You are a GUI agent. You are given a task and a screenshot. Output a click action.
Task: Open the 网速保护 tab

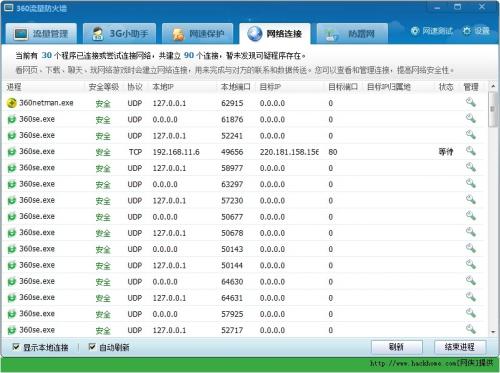198,34
